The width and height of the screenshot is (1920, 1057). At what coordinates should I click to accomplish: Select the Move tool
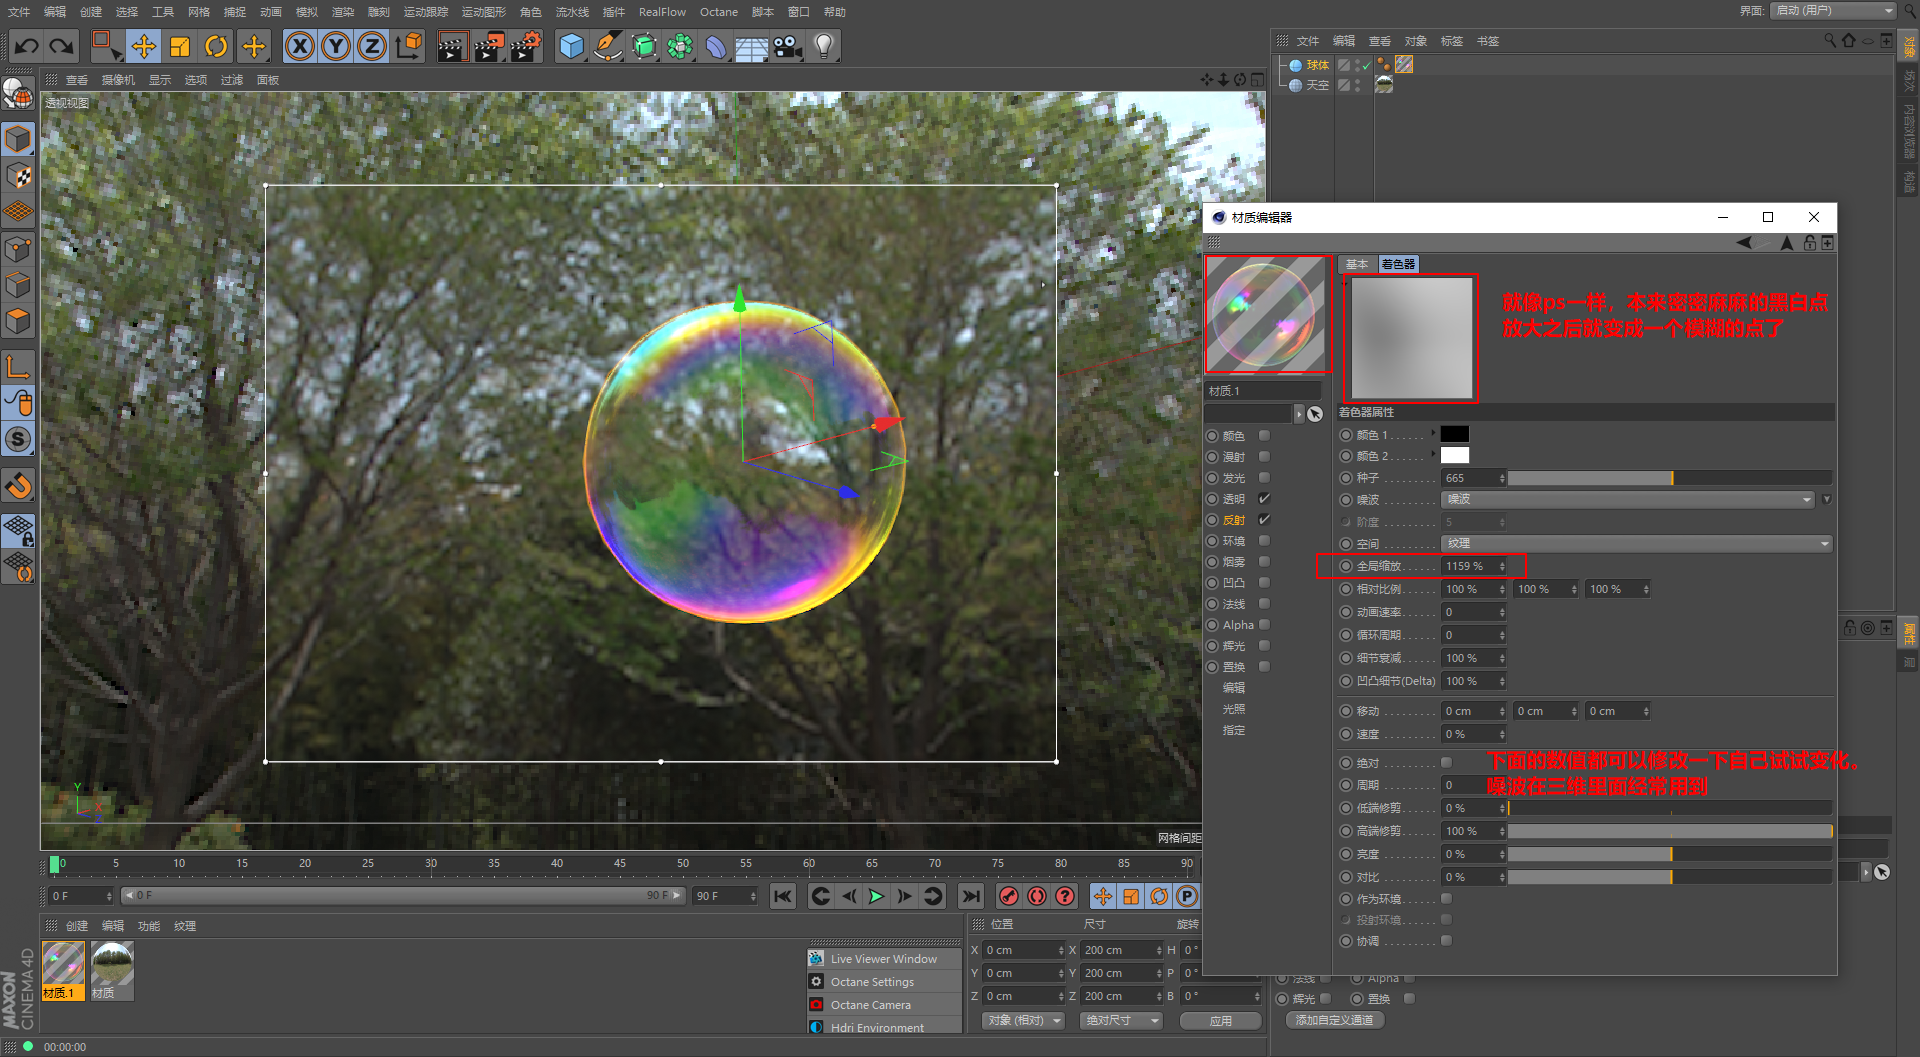point(144,46)
